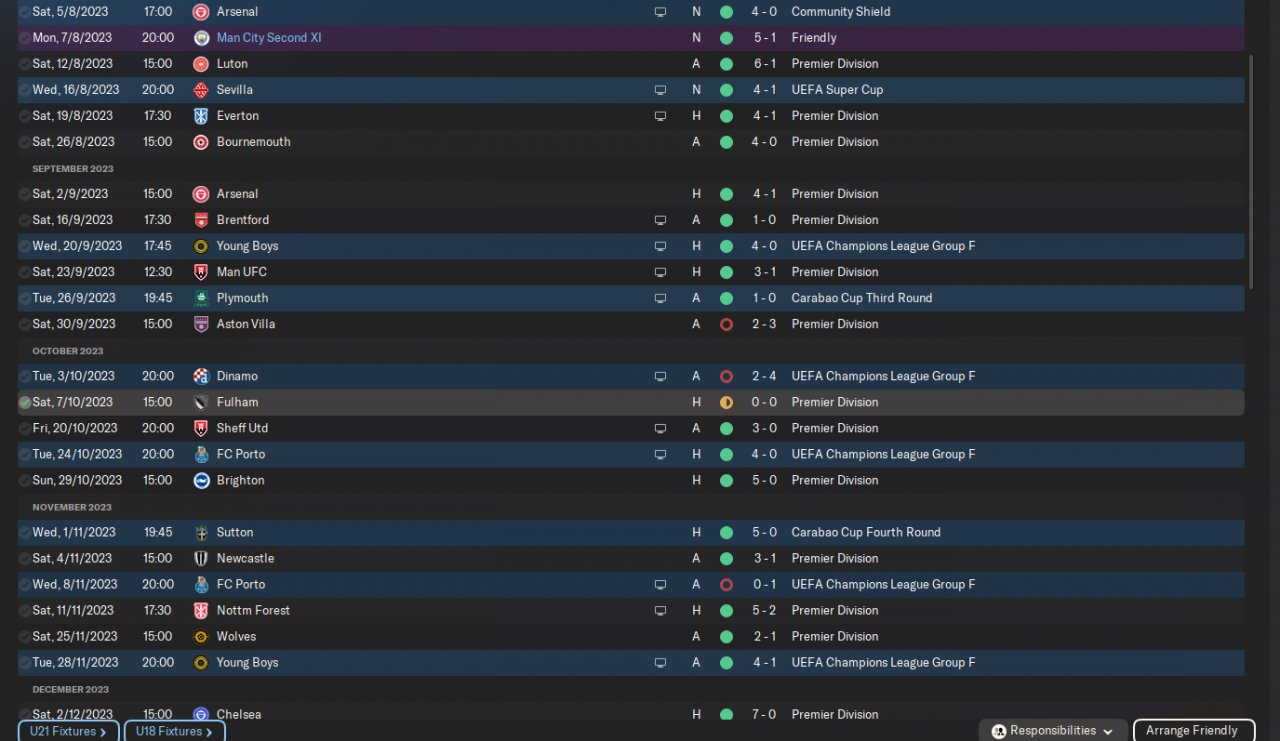Expand the U18 Fixtures list
Viewport: 1280px width, 741px height.
(x=174, y=731)
